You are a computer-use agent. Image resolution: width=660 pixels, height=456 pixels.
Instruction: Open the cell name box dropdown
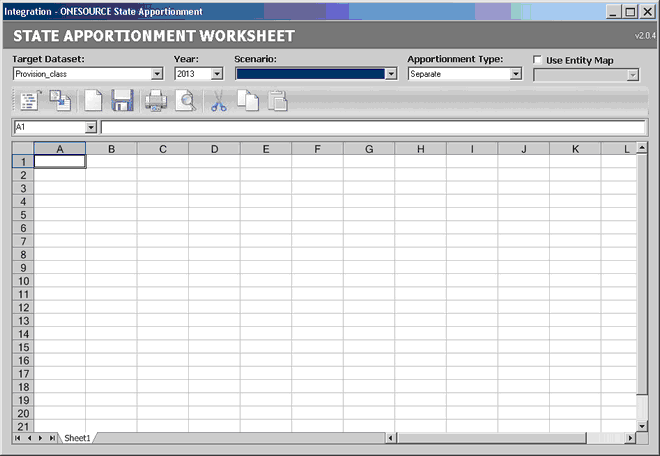91,127
